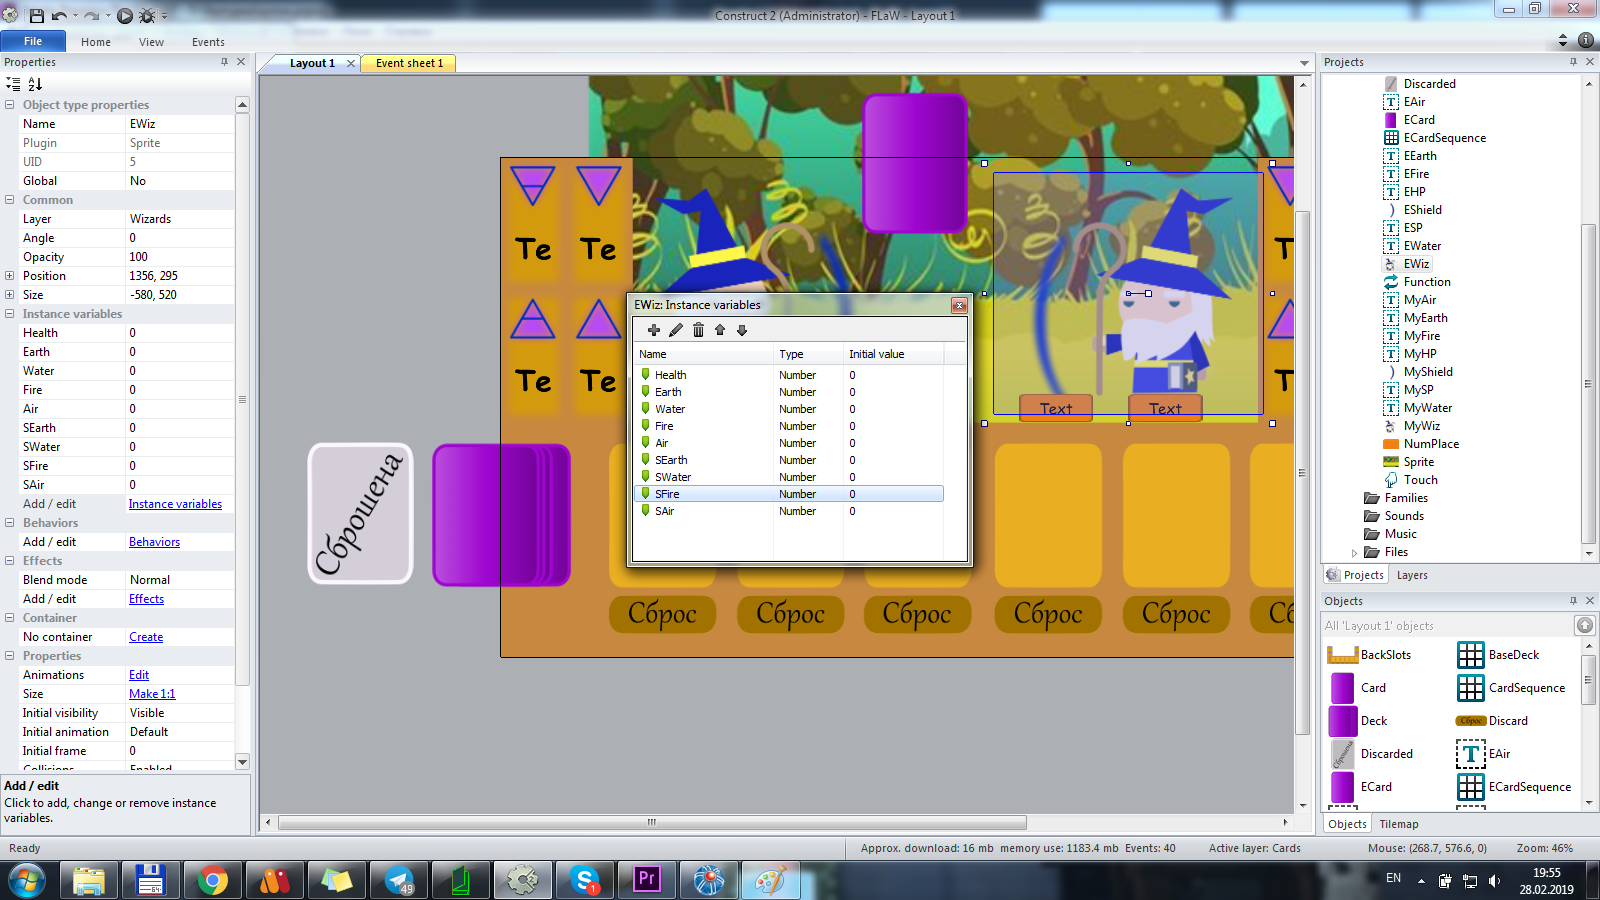Click the Save project icon
Image resolution: width=1600 pixels, height=900 pixels.
(x=37, y=15)
